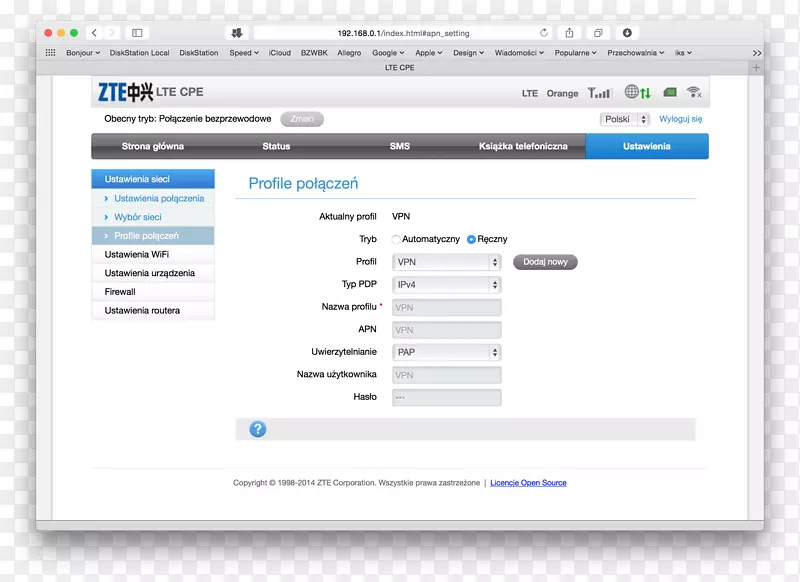800x582 pixels.
Task: Click the Nazwa użytkownika input field
Action: (446, 375)
